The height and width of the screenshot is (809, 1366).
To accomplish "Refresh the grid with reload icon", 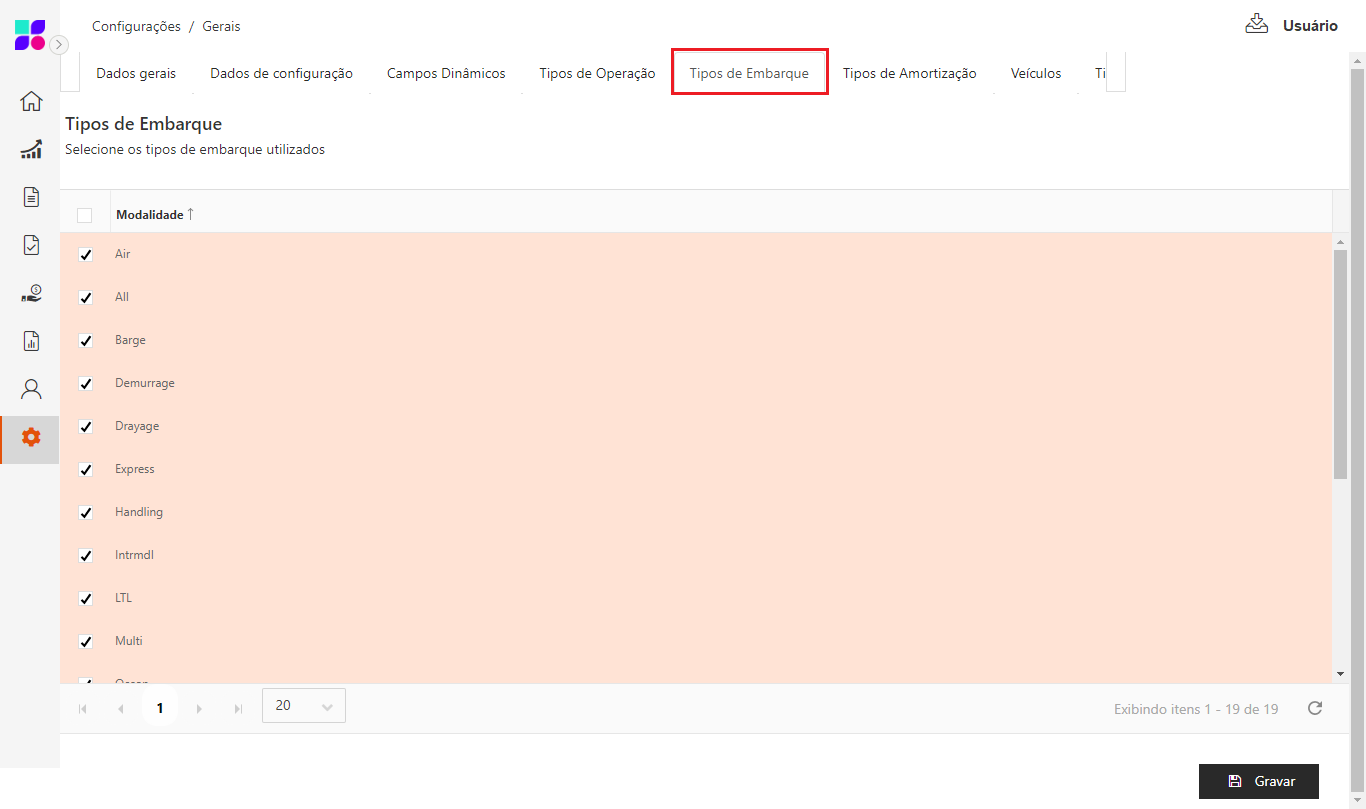I will (1315, 708).
